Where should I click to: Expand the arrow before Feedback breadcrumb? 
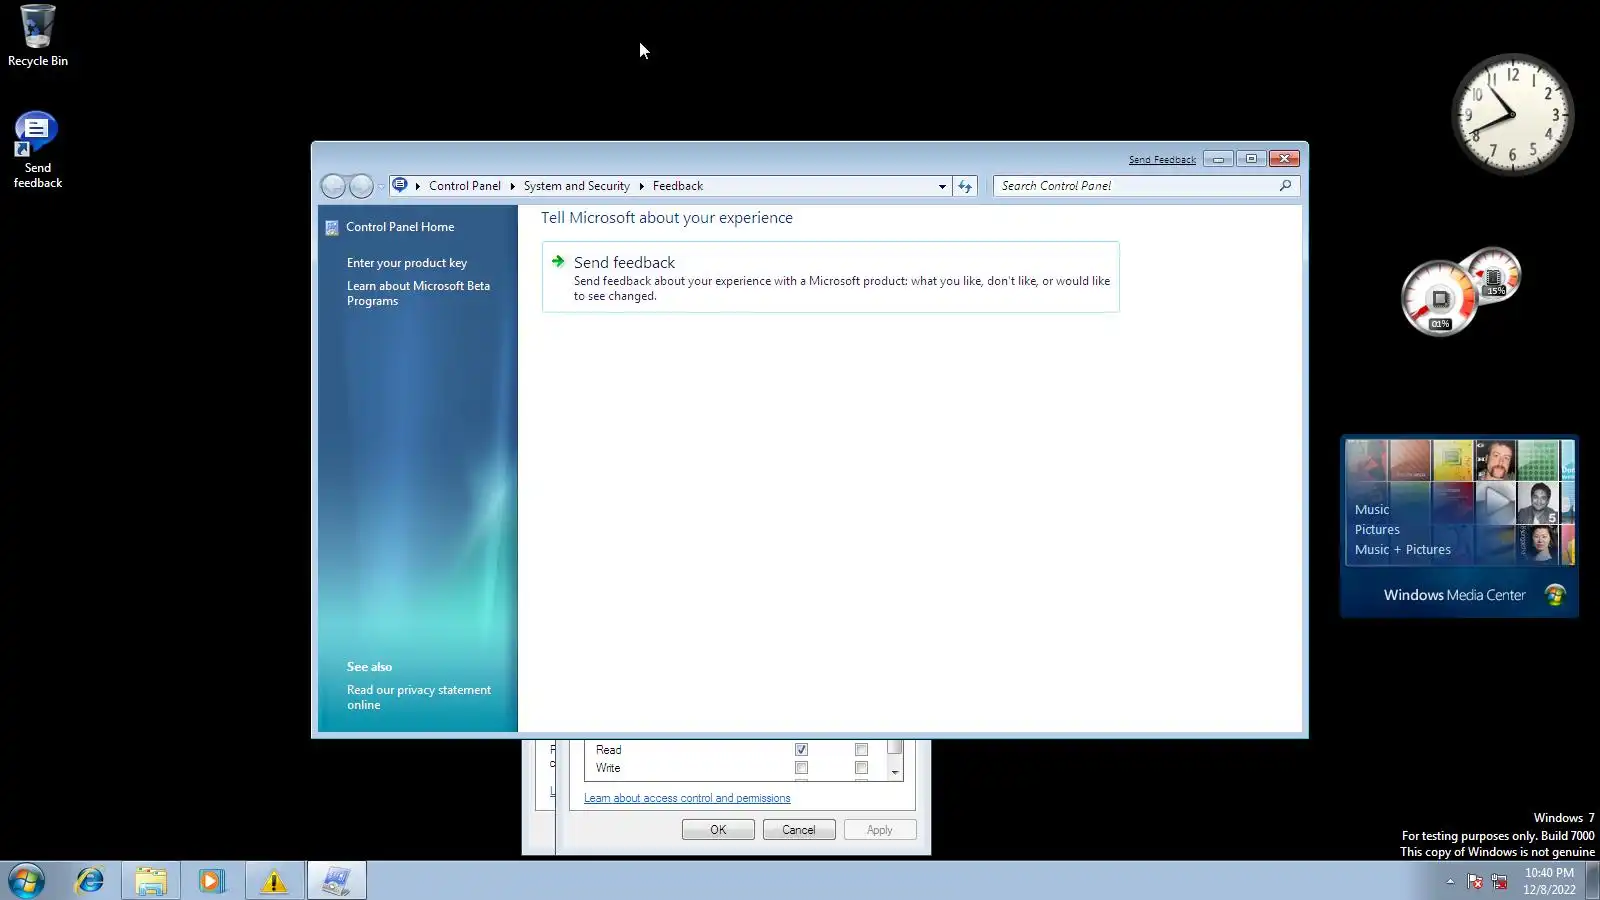pos(642,186)
